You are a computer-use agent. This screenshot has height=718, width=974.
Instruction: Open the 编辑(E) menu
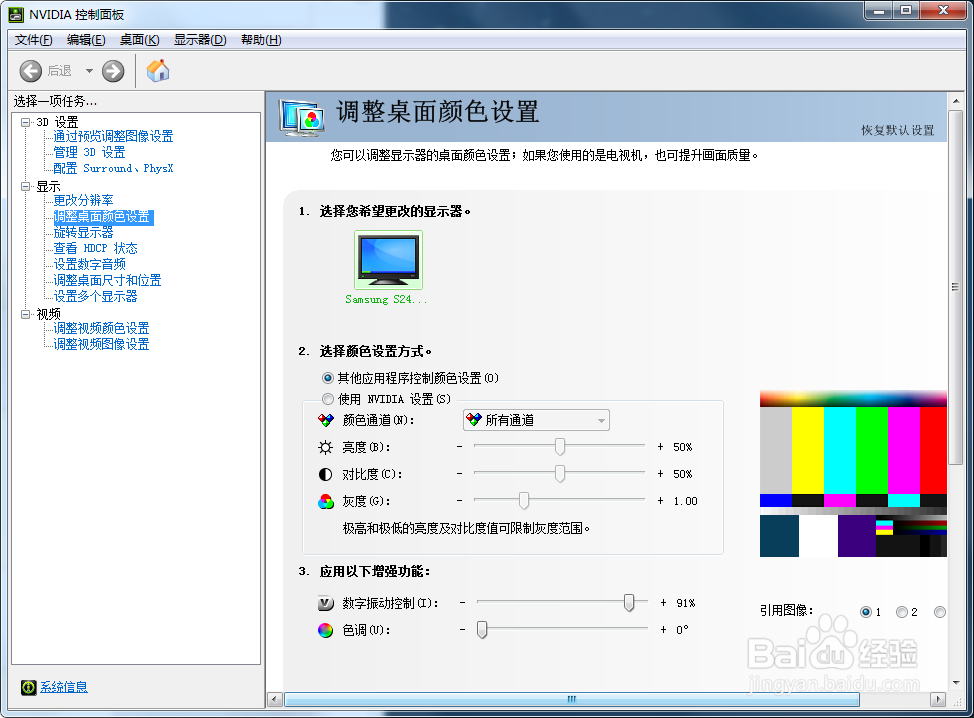(x=86, y=40)
